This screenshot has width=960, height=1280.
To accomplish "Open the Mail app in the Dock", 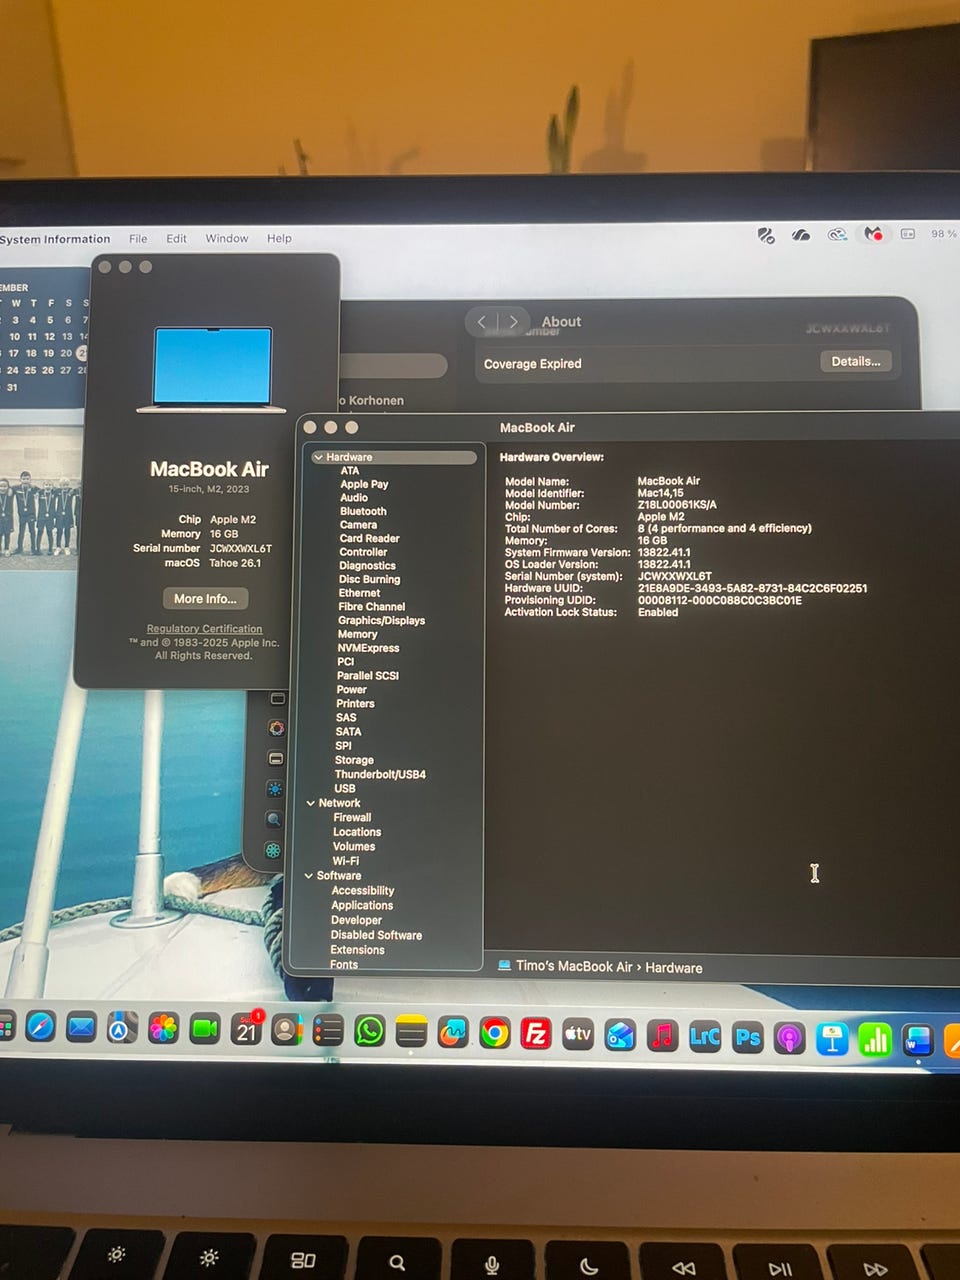I will coord(81,1028).
